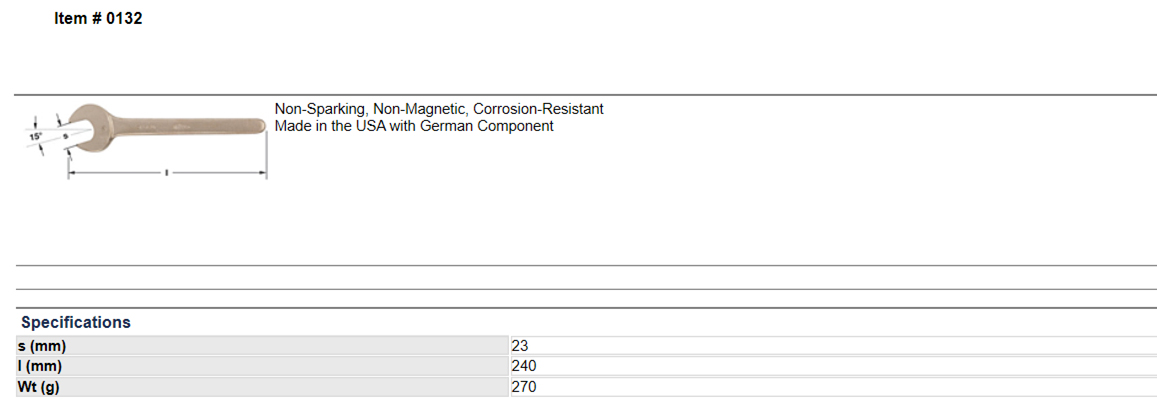Click the wrench handle middle with engraving
The image size is (1157, 416).
pos(170,127)
